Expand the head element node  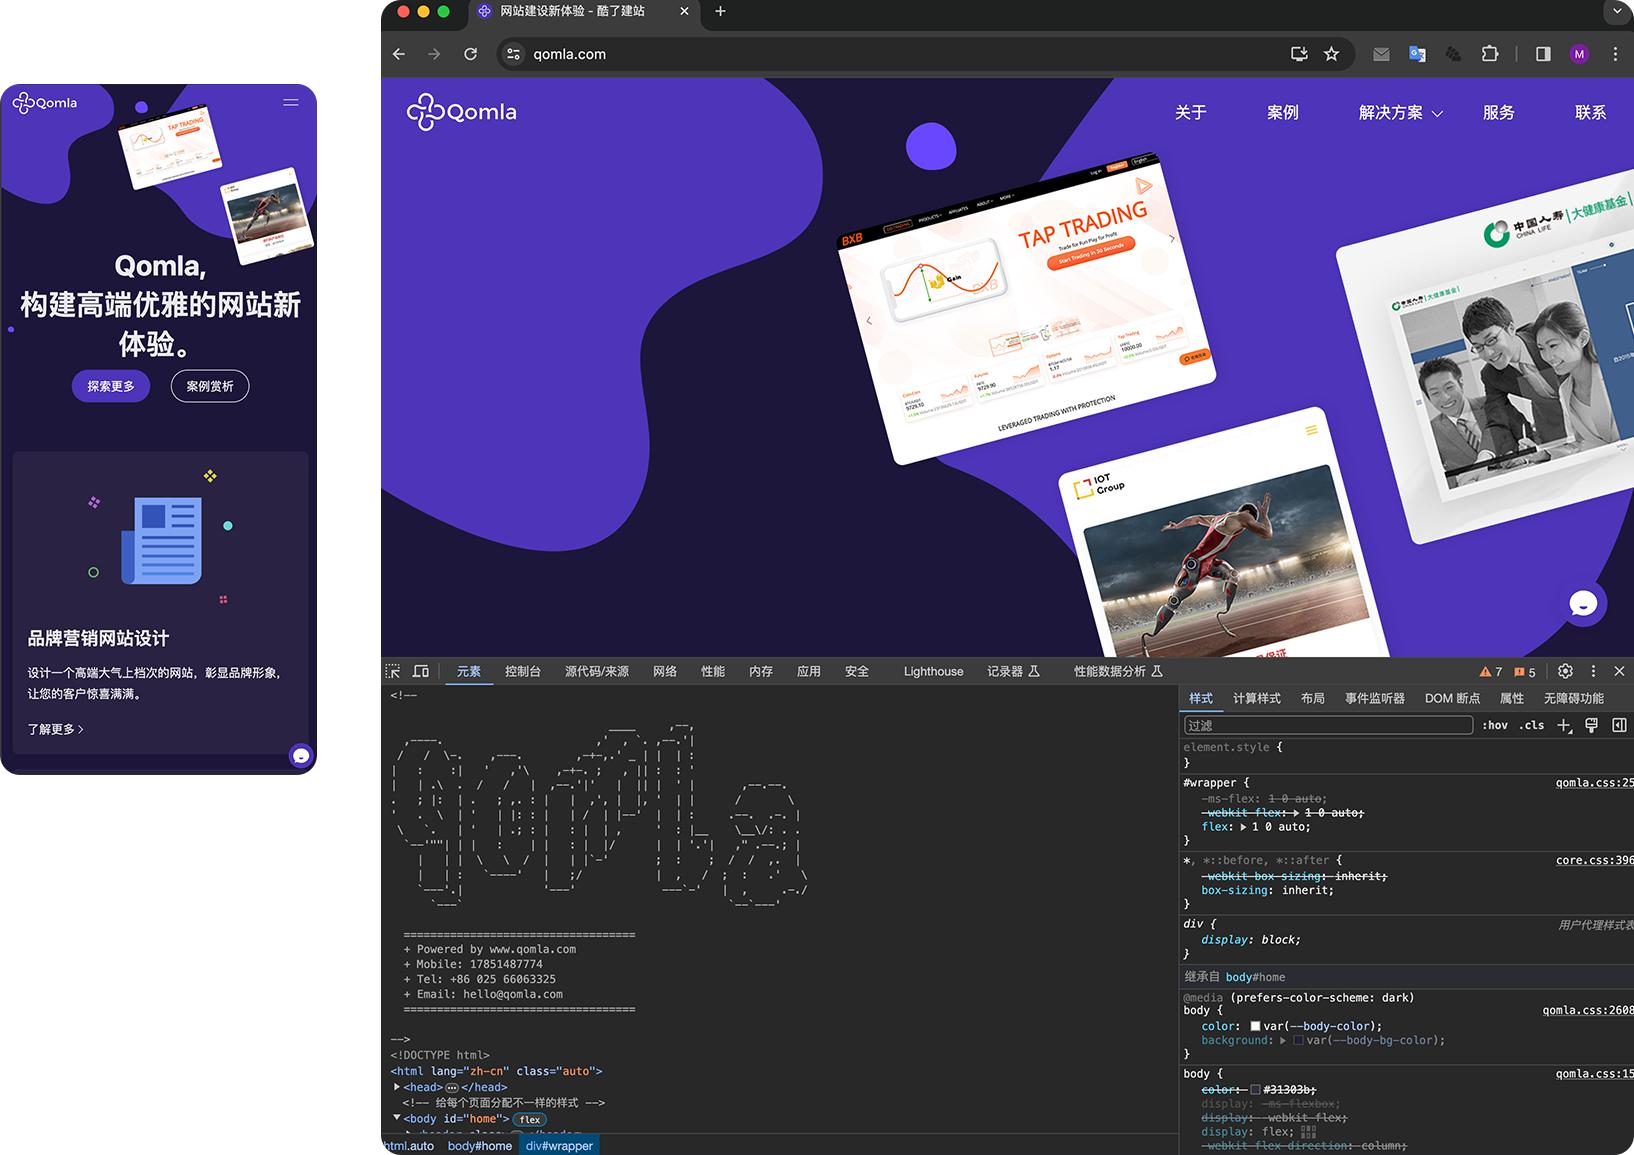pyautogui.click(x=397, y=1087)
